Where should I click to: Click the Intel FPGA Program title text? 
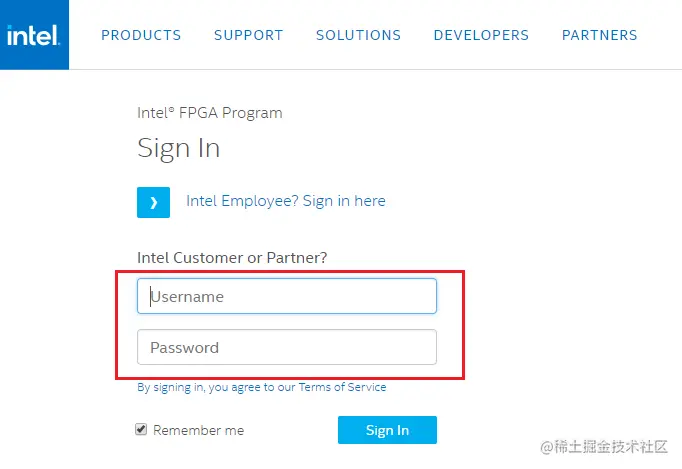point(209,113)
